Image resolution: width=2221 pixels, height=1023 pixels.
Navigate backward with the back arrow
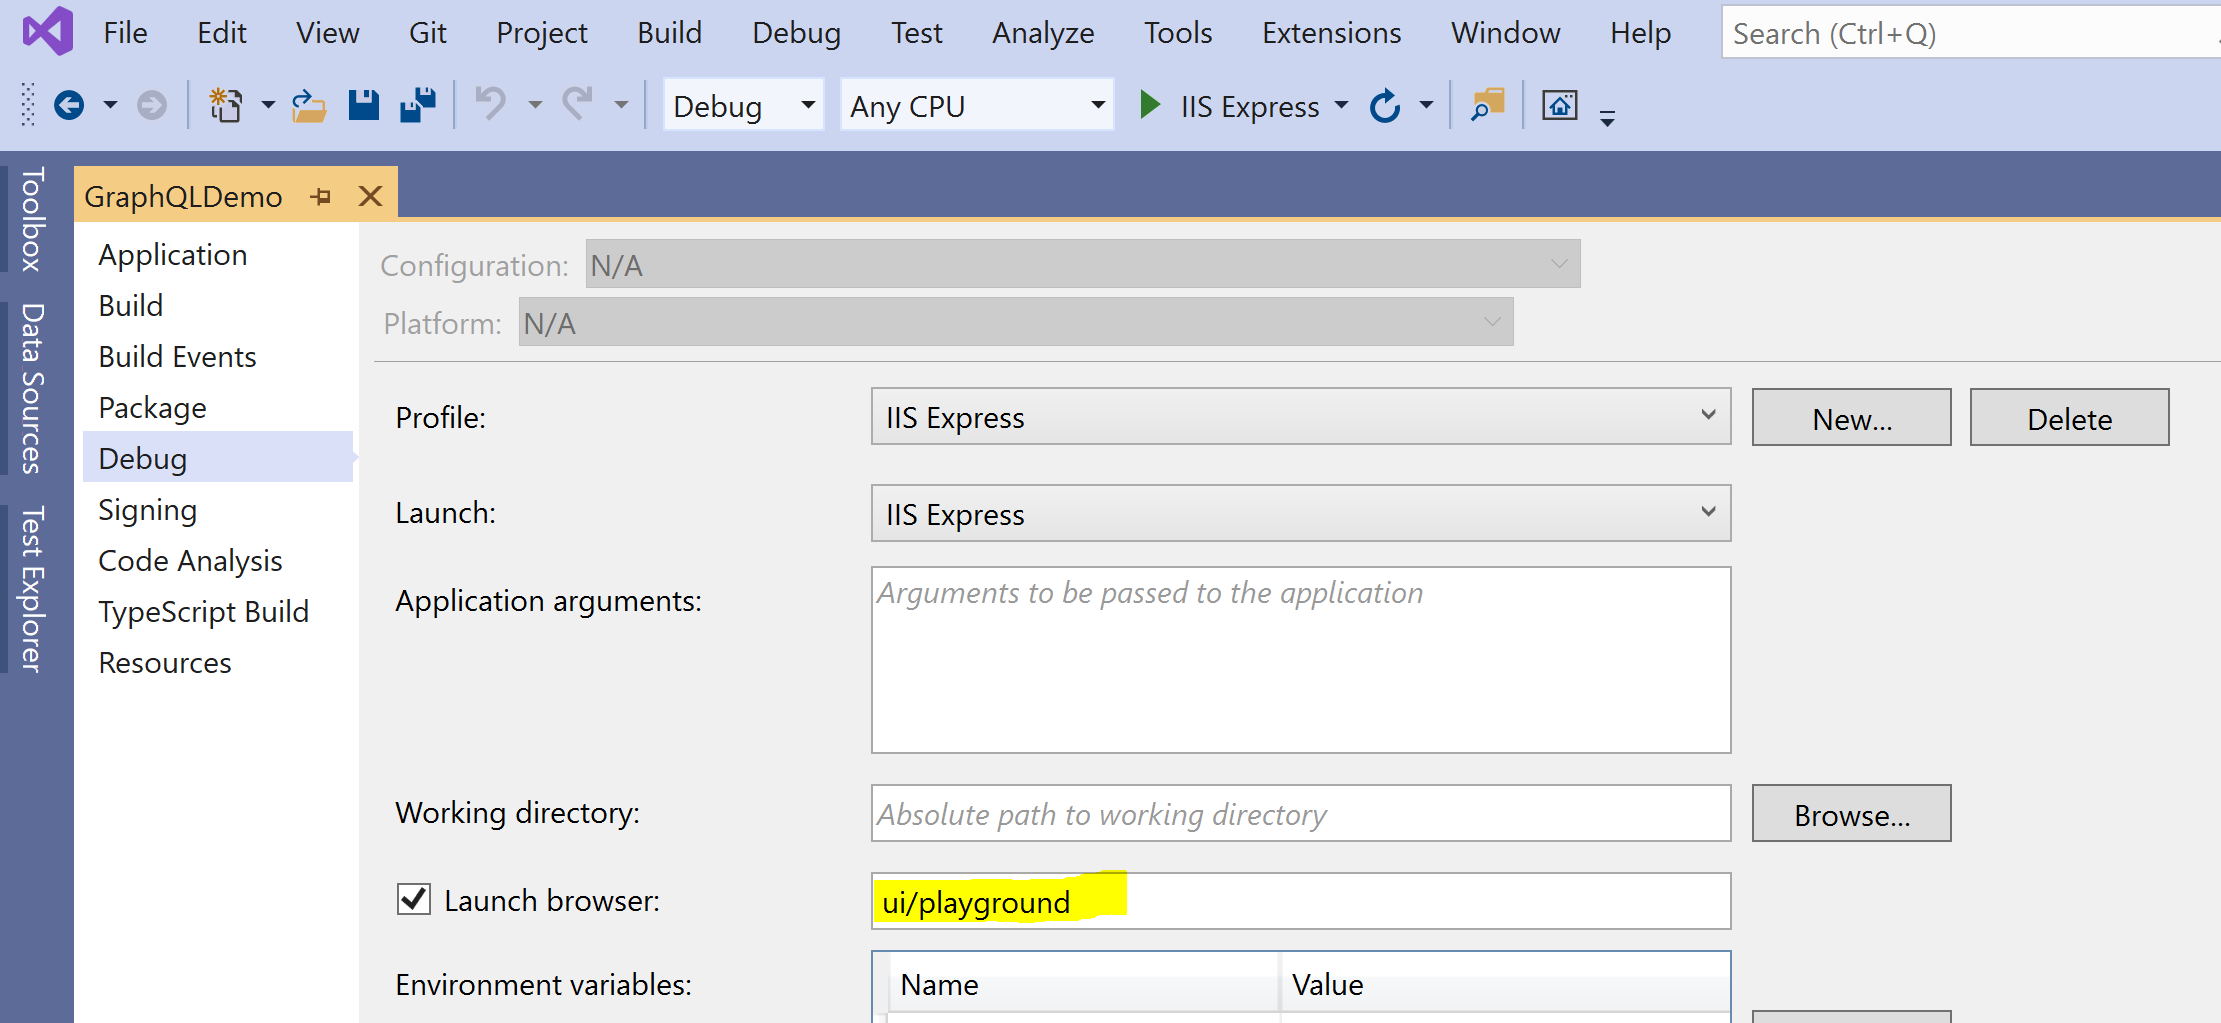coord(69,105)
